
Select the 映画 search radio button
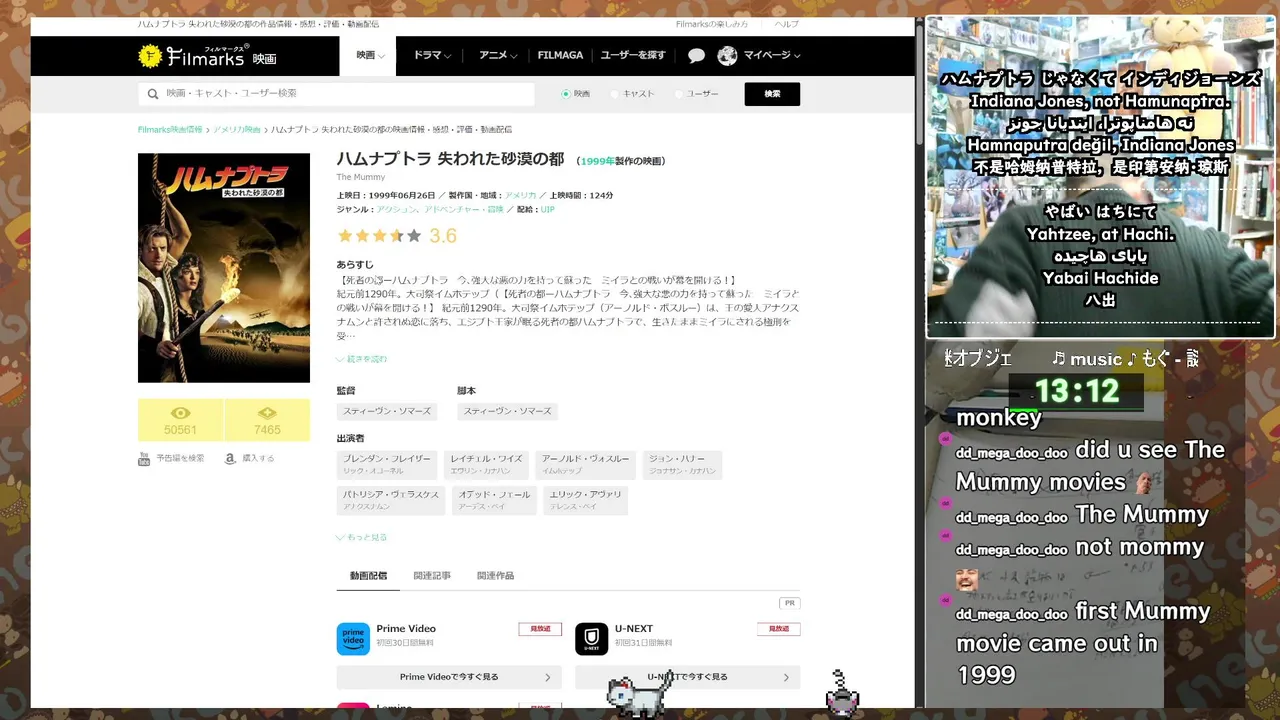pos(566,94)
